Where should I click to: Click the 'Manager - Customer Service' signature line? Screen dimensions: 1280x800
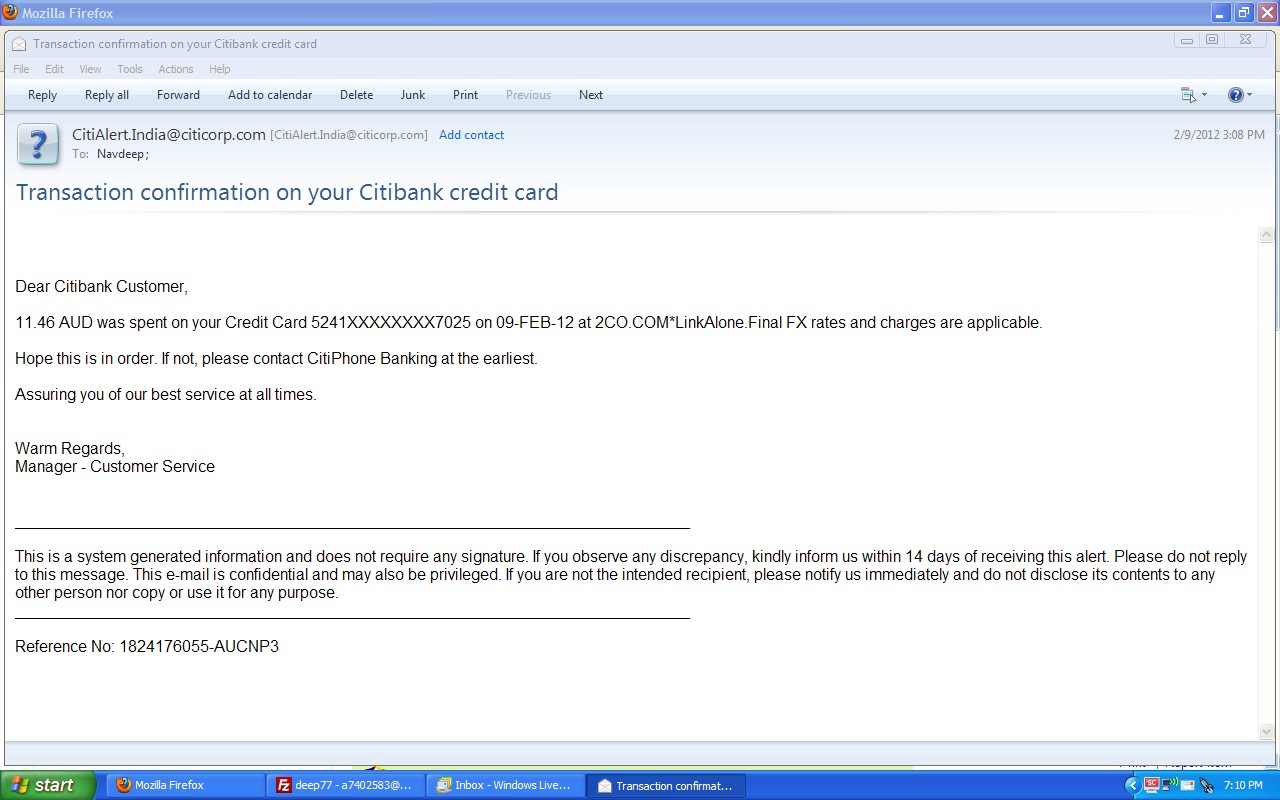point(115,467)
